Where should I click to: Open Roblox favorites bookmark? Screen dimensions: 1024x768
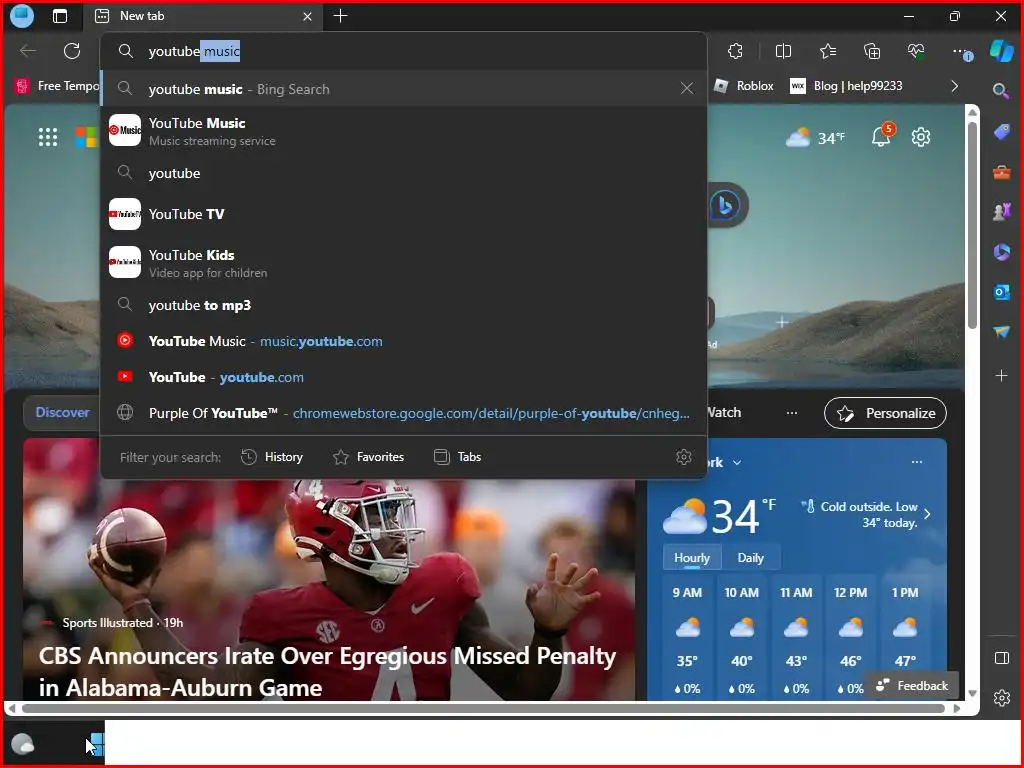(x=743, y=86)
